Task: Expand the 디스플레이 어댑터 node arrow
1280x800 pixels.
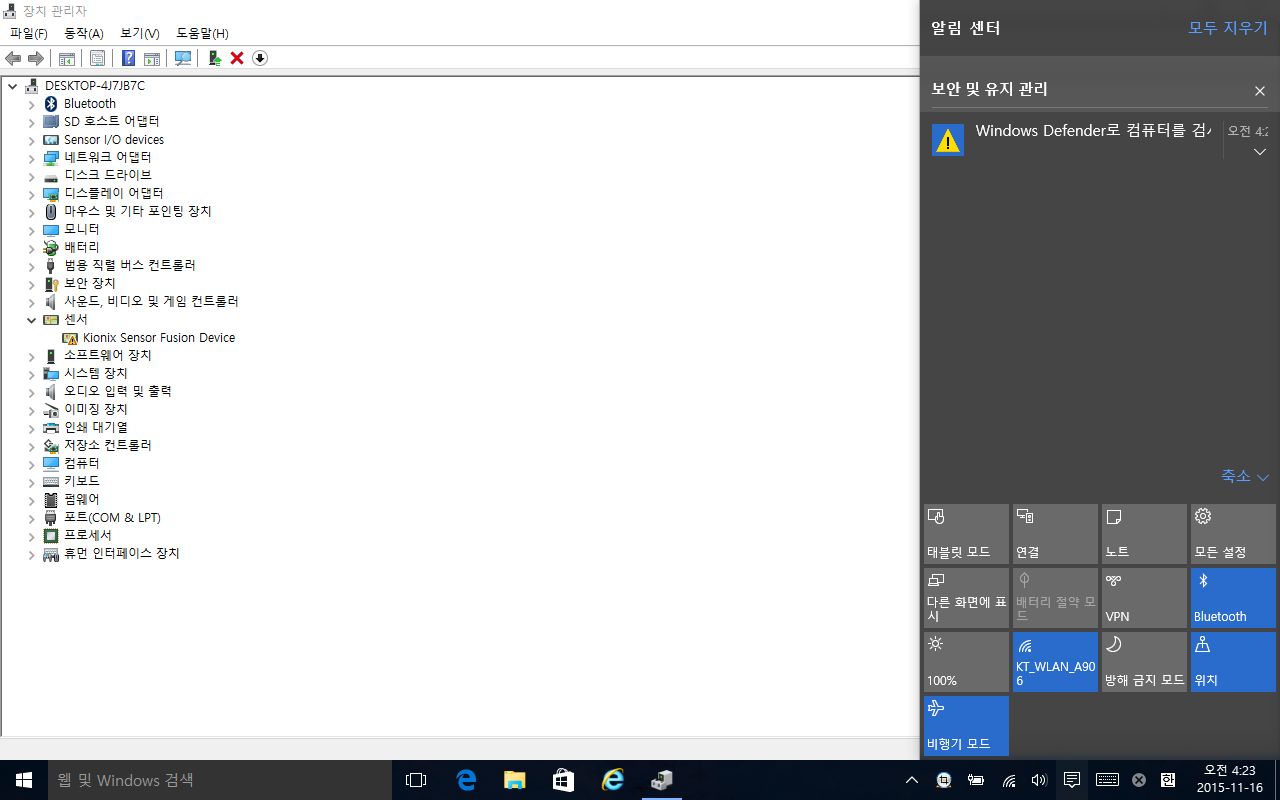Action: [x=31, y=194]
